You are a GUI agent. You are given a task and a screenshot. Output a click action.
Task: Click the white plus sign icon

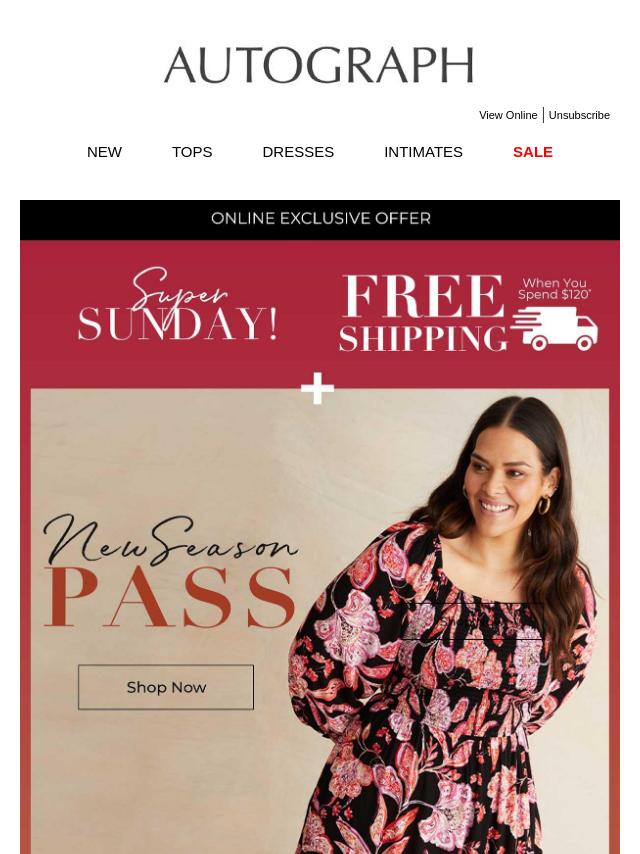click(x=318, y=388)
